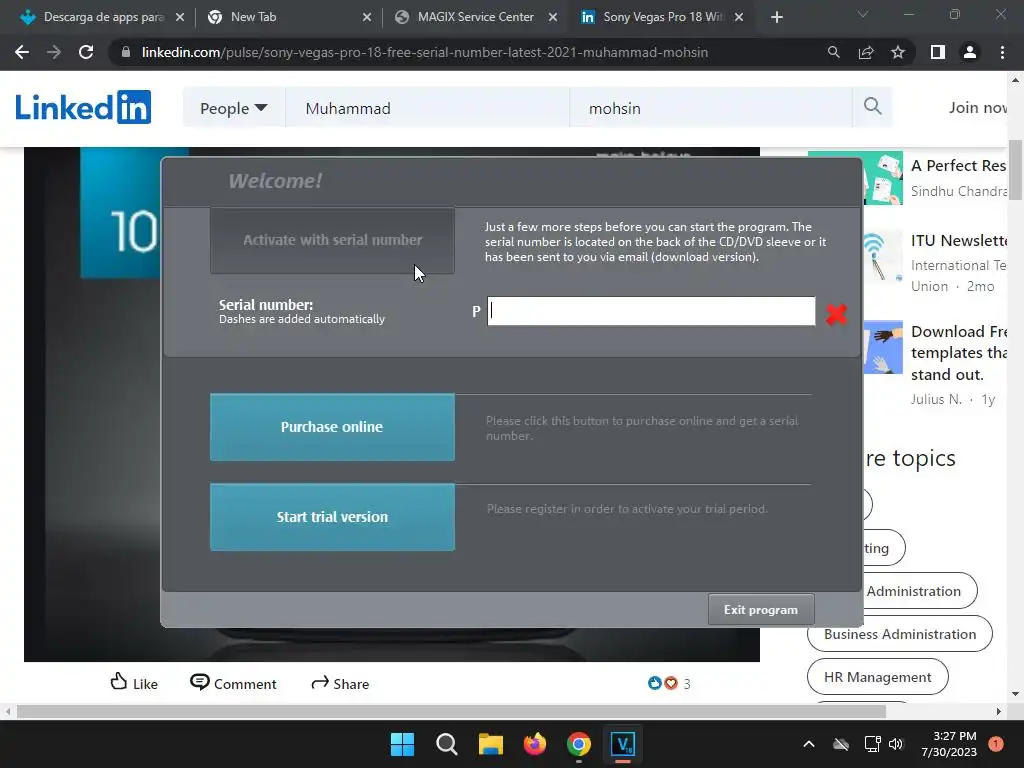Click the reactions icons under the article

click(x=663, y=683)
